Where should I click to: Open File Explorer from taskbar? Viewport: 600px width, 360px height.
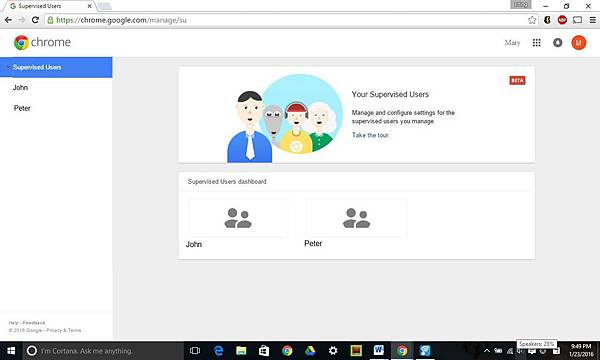[x=241, y=351]
